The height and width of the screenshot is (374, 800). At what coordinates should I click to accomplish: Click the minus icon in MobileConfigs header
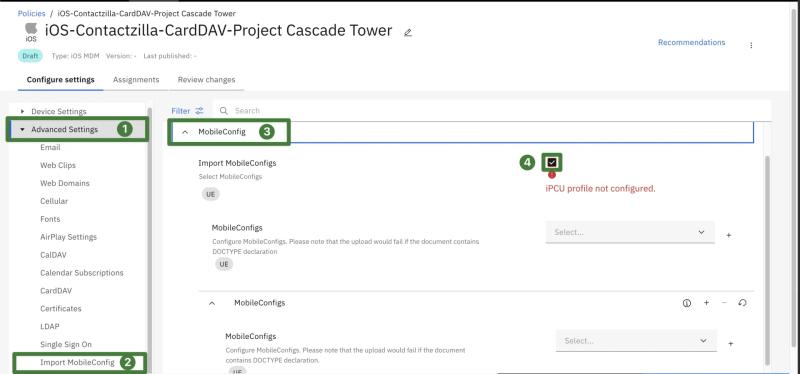pos(724,303)
